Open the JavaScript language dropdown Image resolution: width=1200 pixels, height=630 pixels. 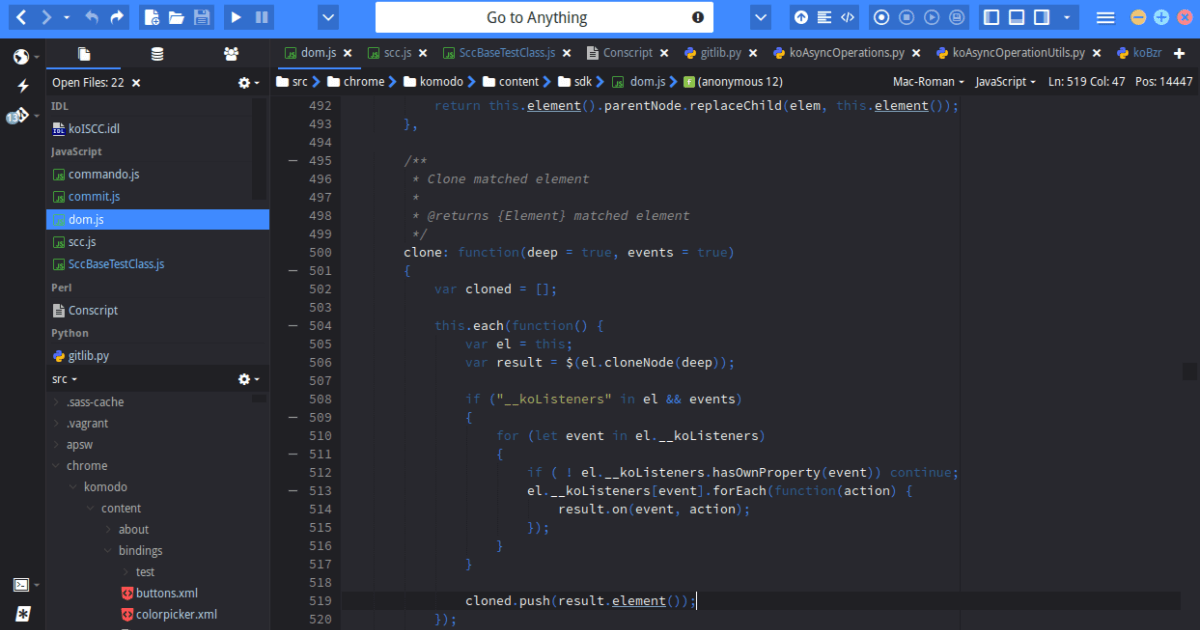1005,82
